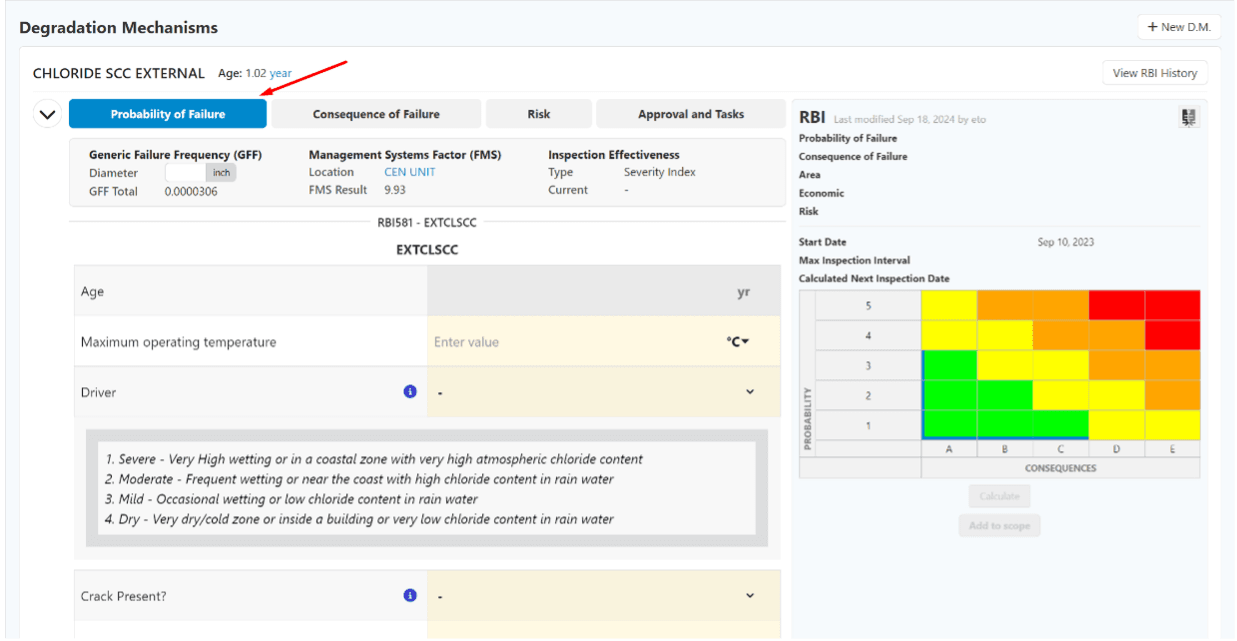Select the Probability of Failure tab
The width and height of the screenshot is (1237, 641).
click(168, 114)
